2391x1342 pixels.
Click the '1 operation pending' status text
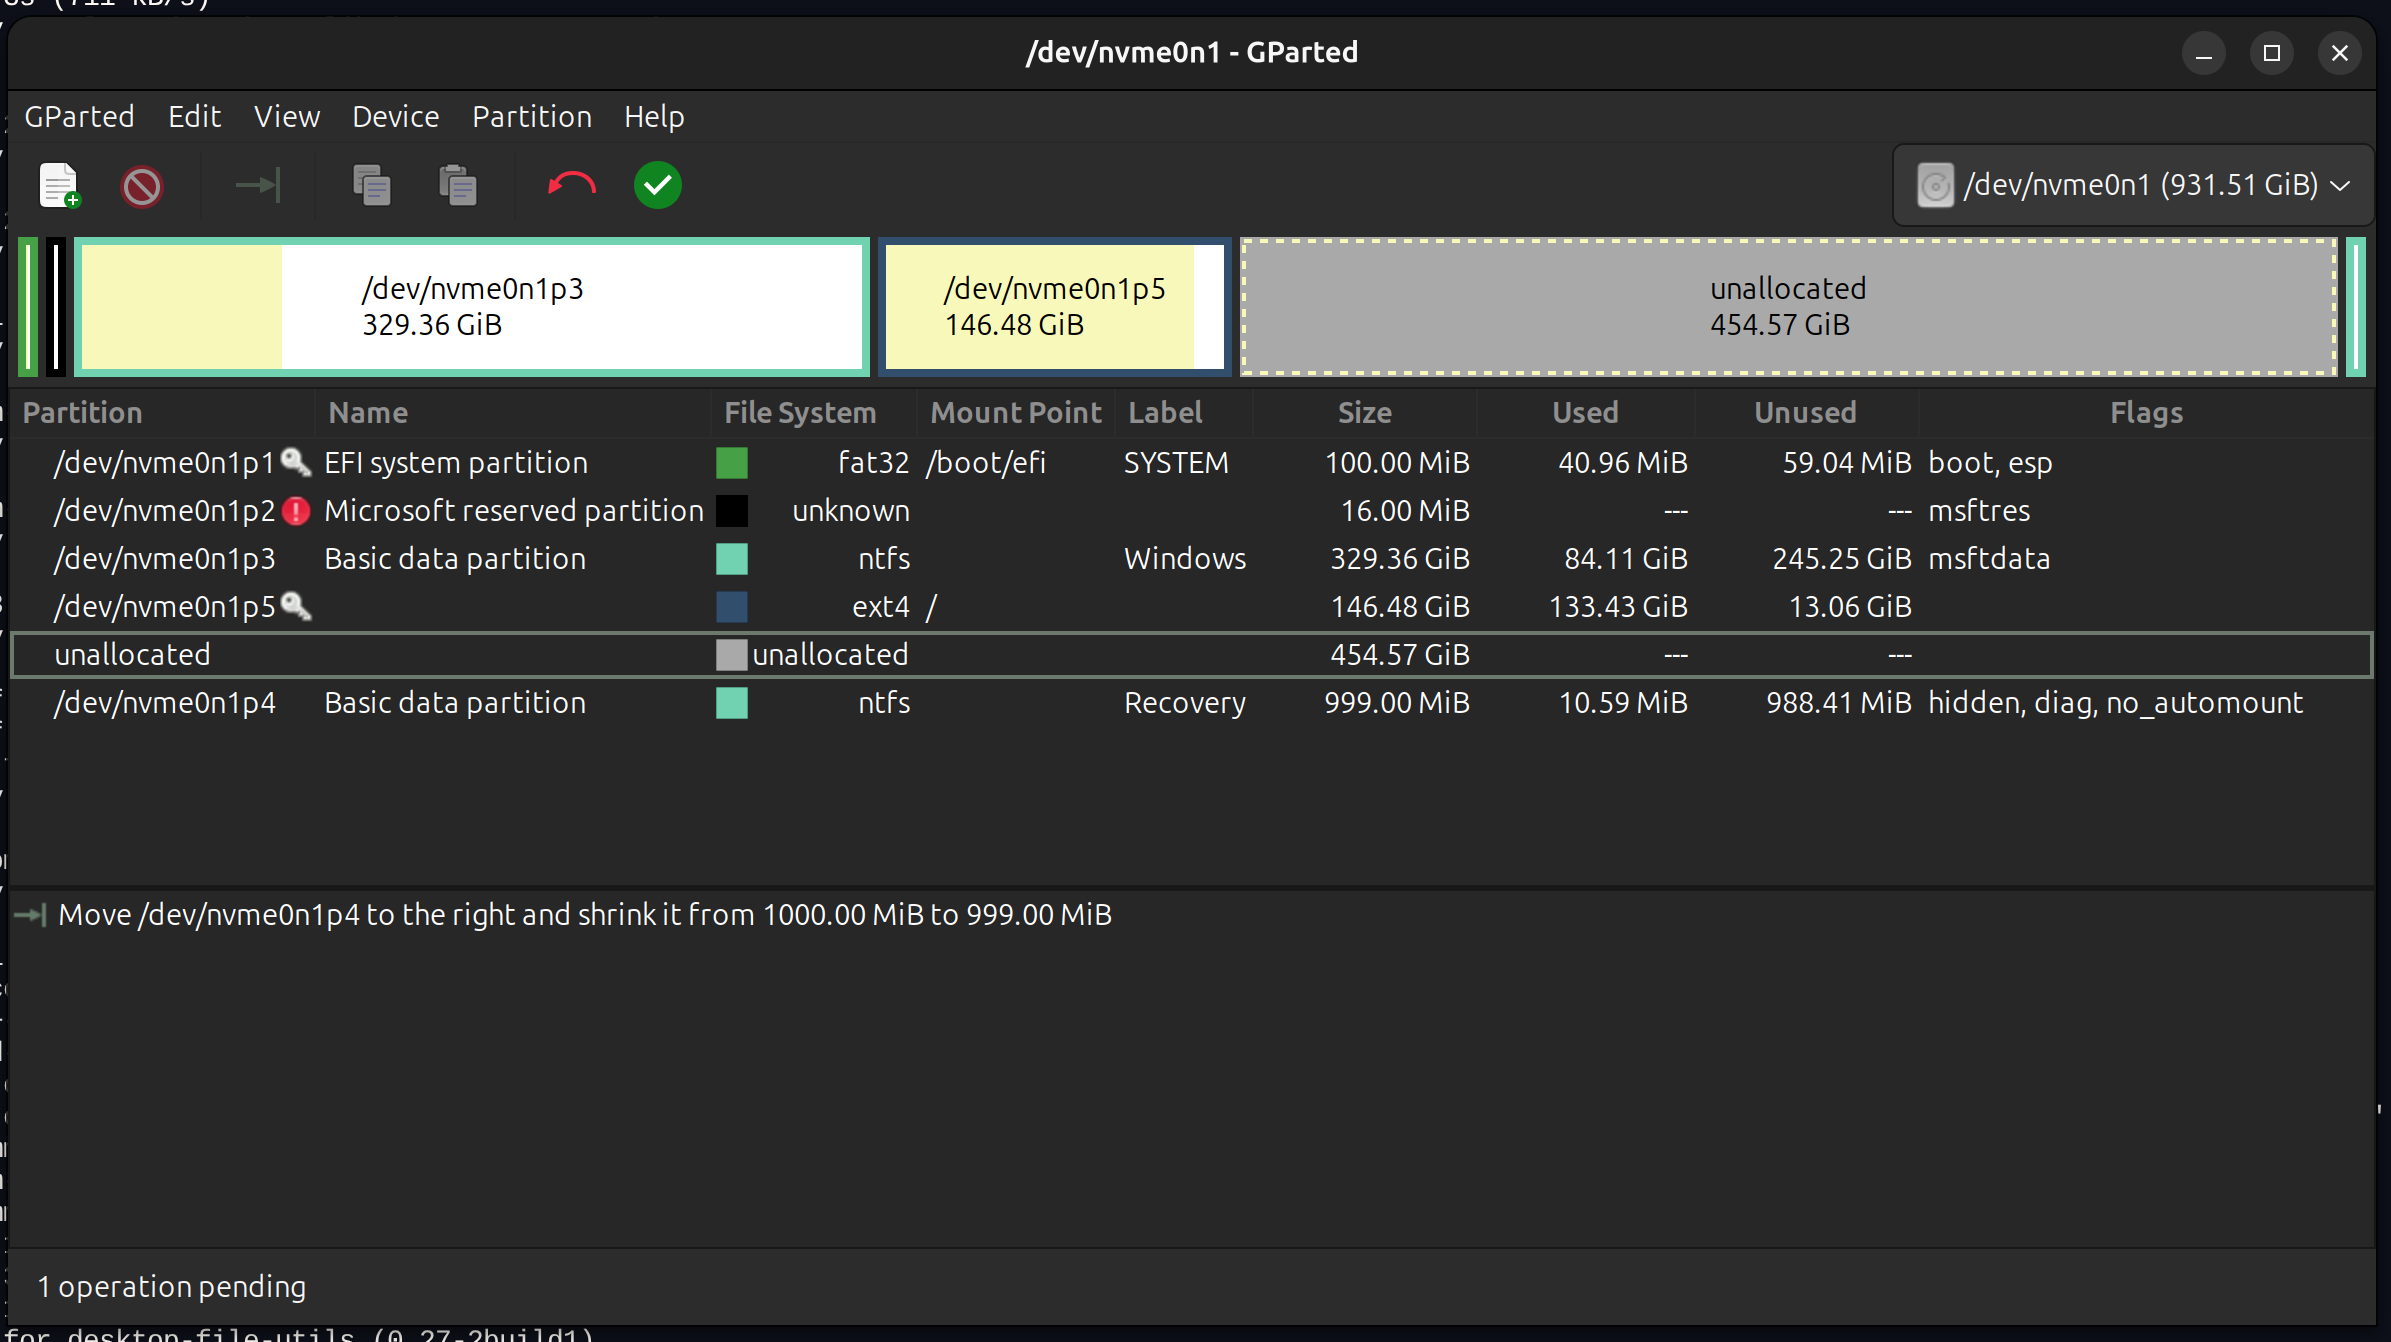172,1287
